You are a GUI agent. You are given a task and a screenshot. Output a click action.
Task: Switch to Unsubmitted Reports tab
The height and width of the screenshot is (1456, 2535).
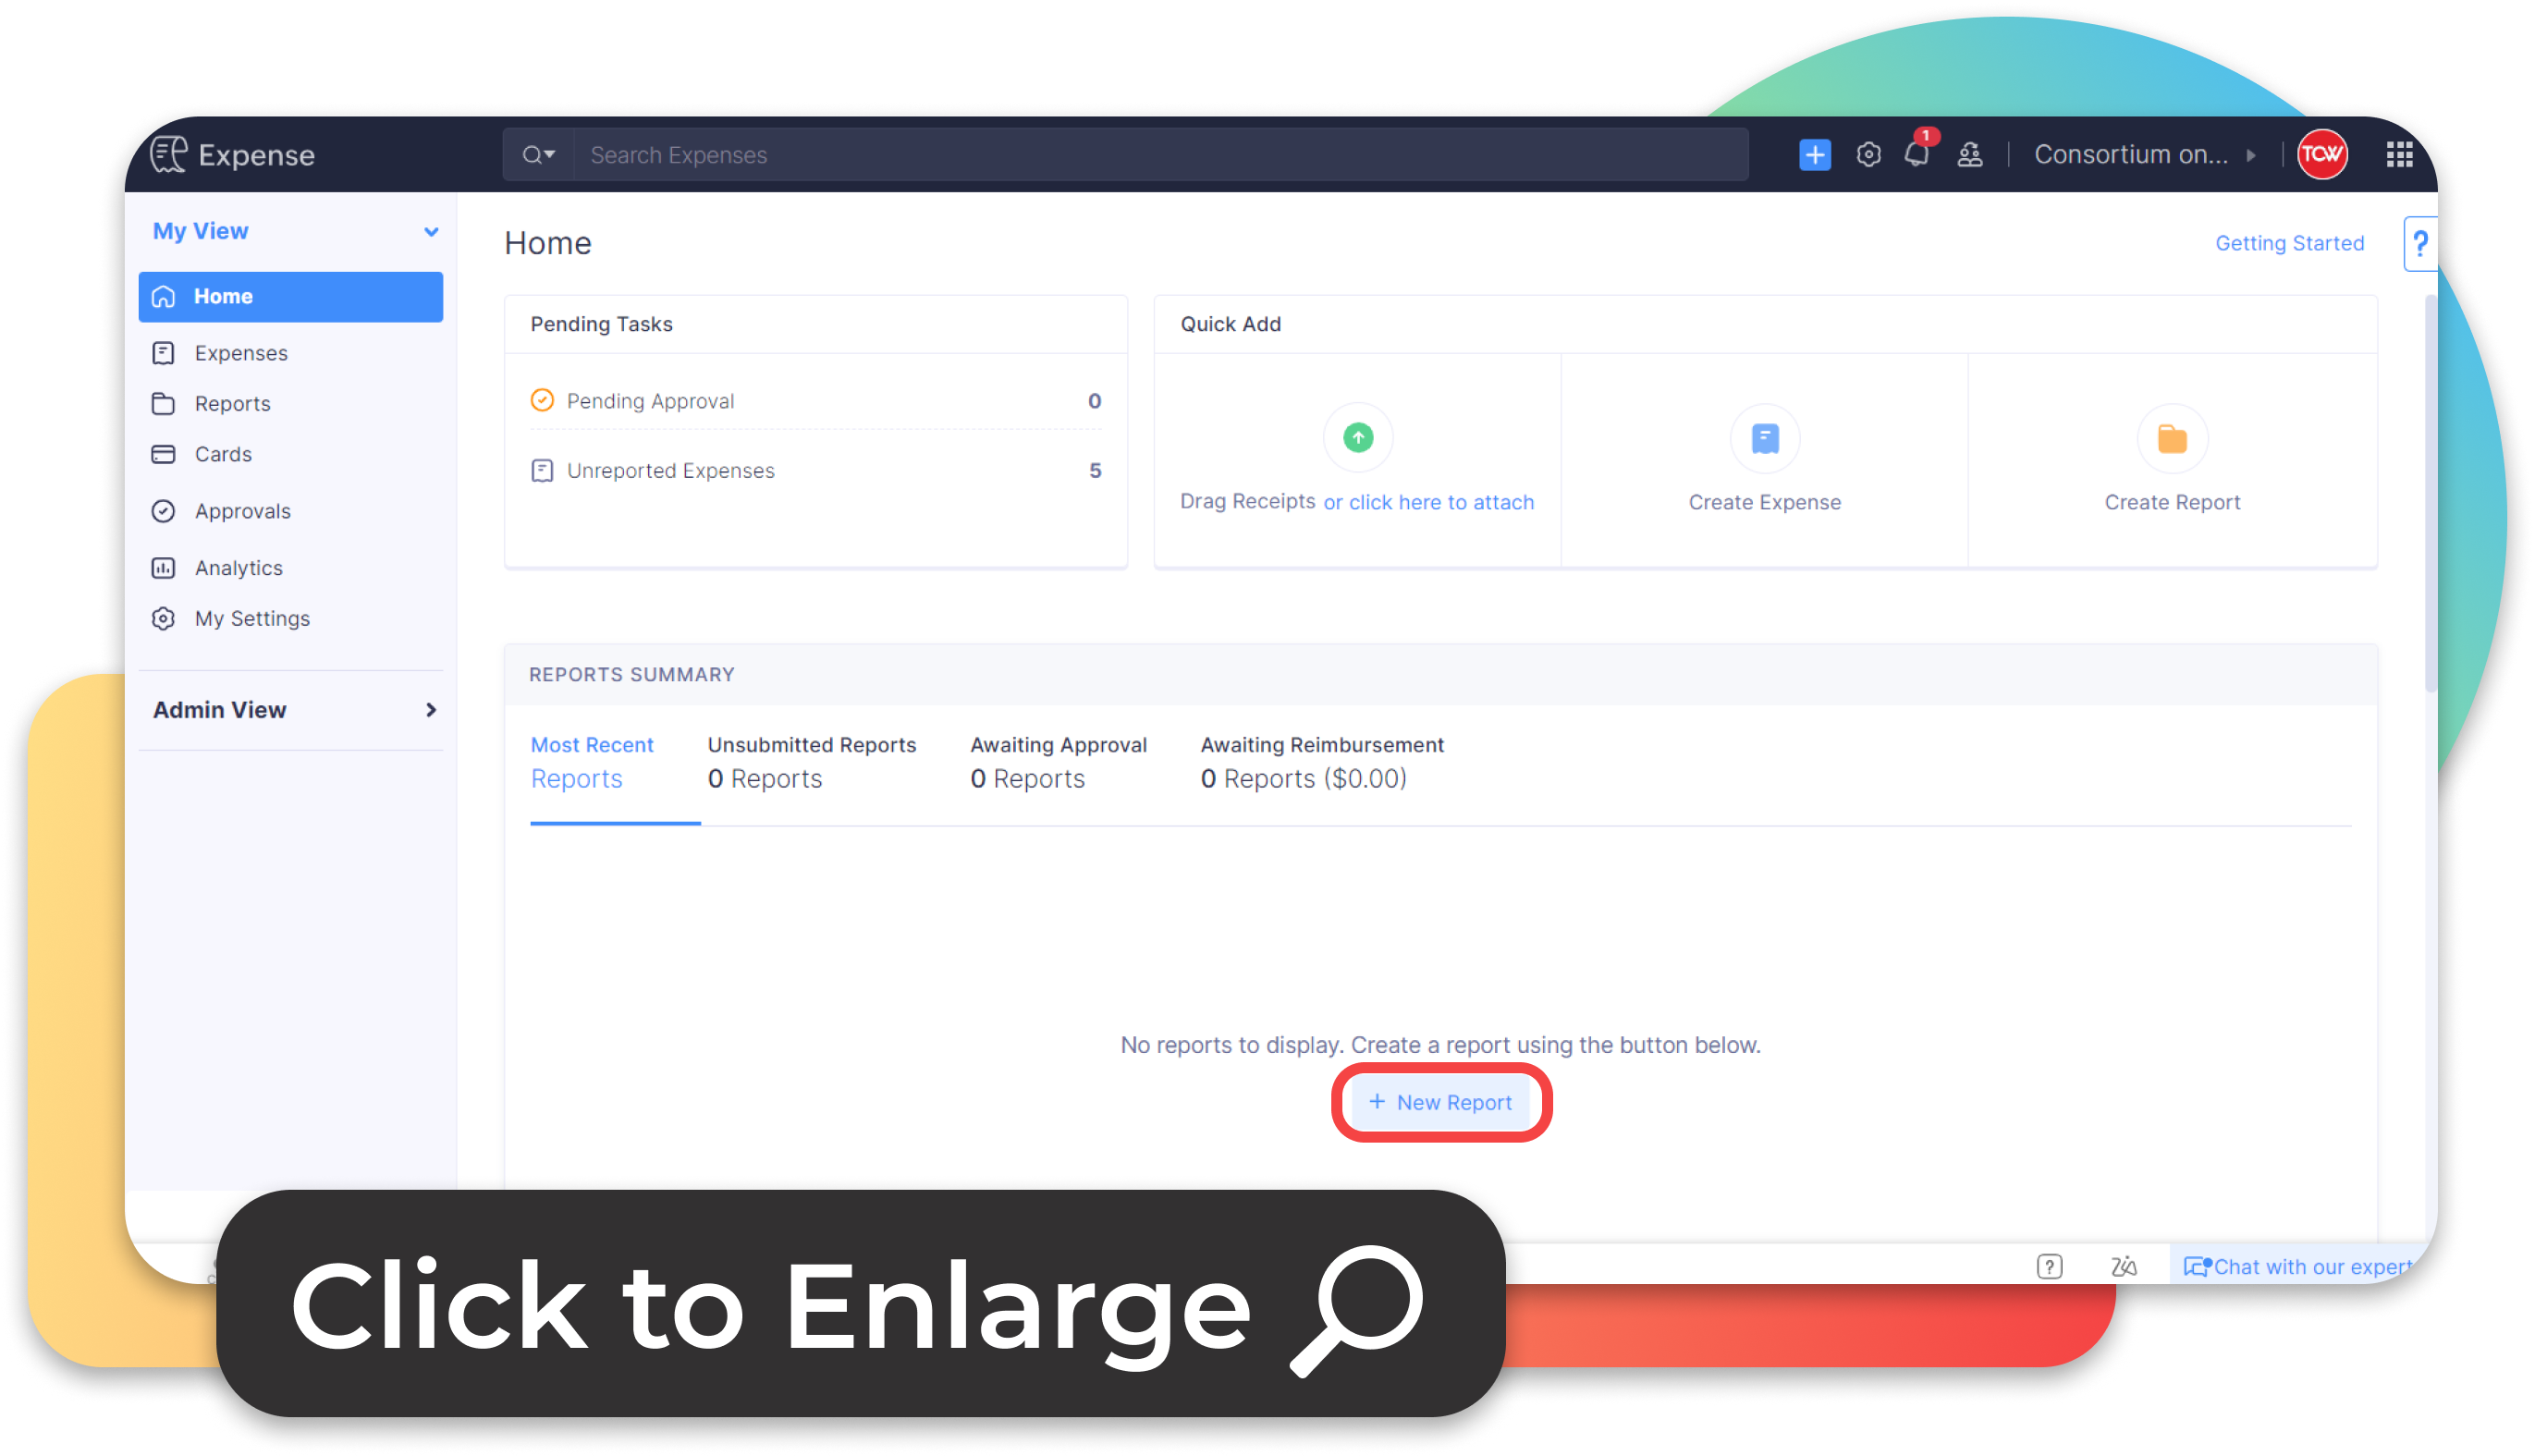click(x=811, y=762)
